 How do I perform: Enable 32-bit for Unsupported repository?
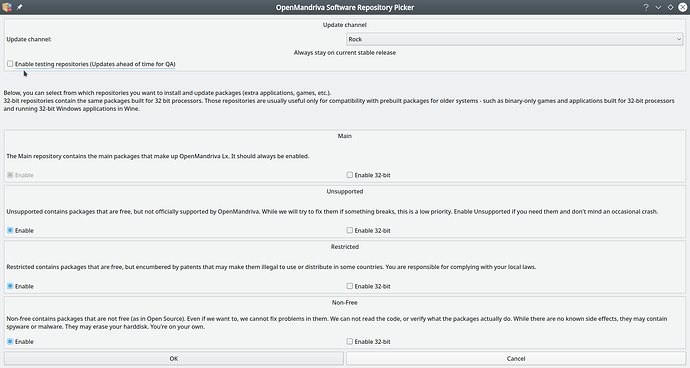pyautogui.click(x=349, y=230)
